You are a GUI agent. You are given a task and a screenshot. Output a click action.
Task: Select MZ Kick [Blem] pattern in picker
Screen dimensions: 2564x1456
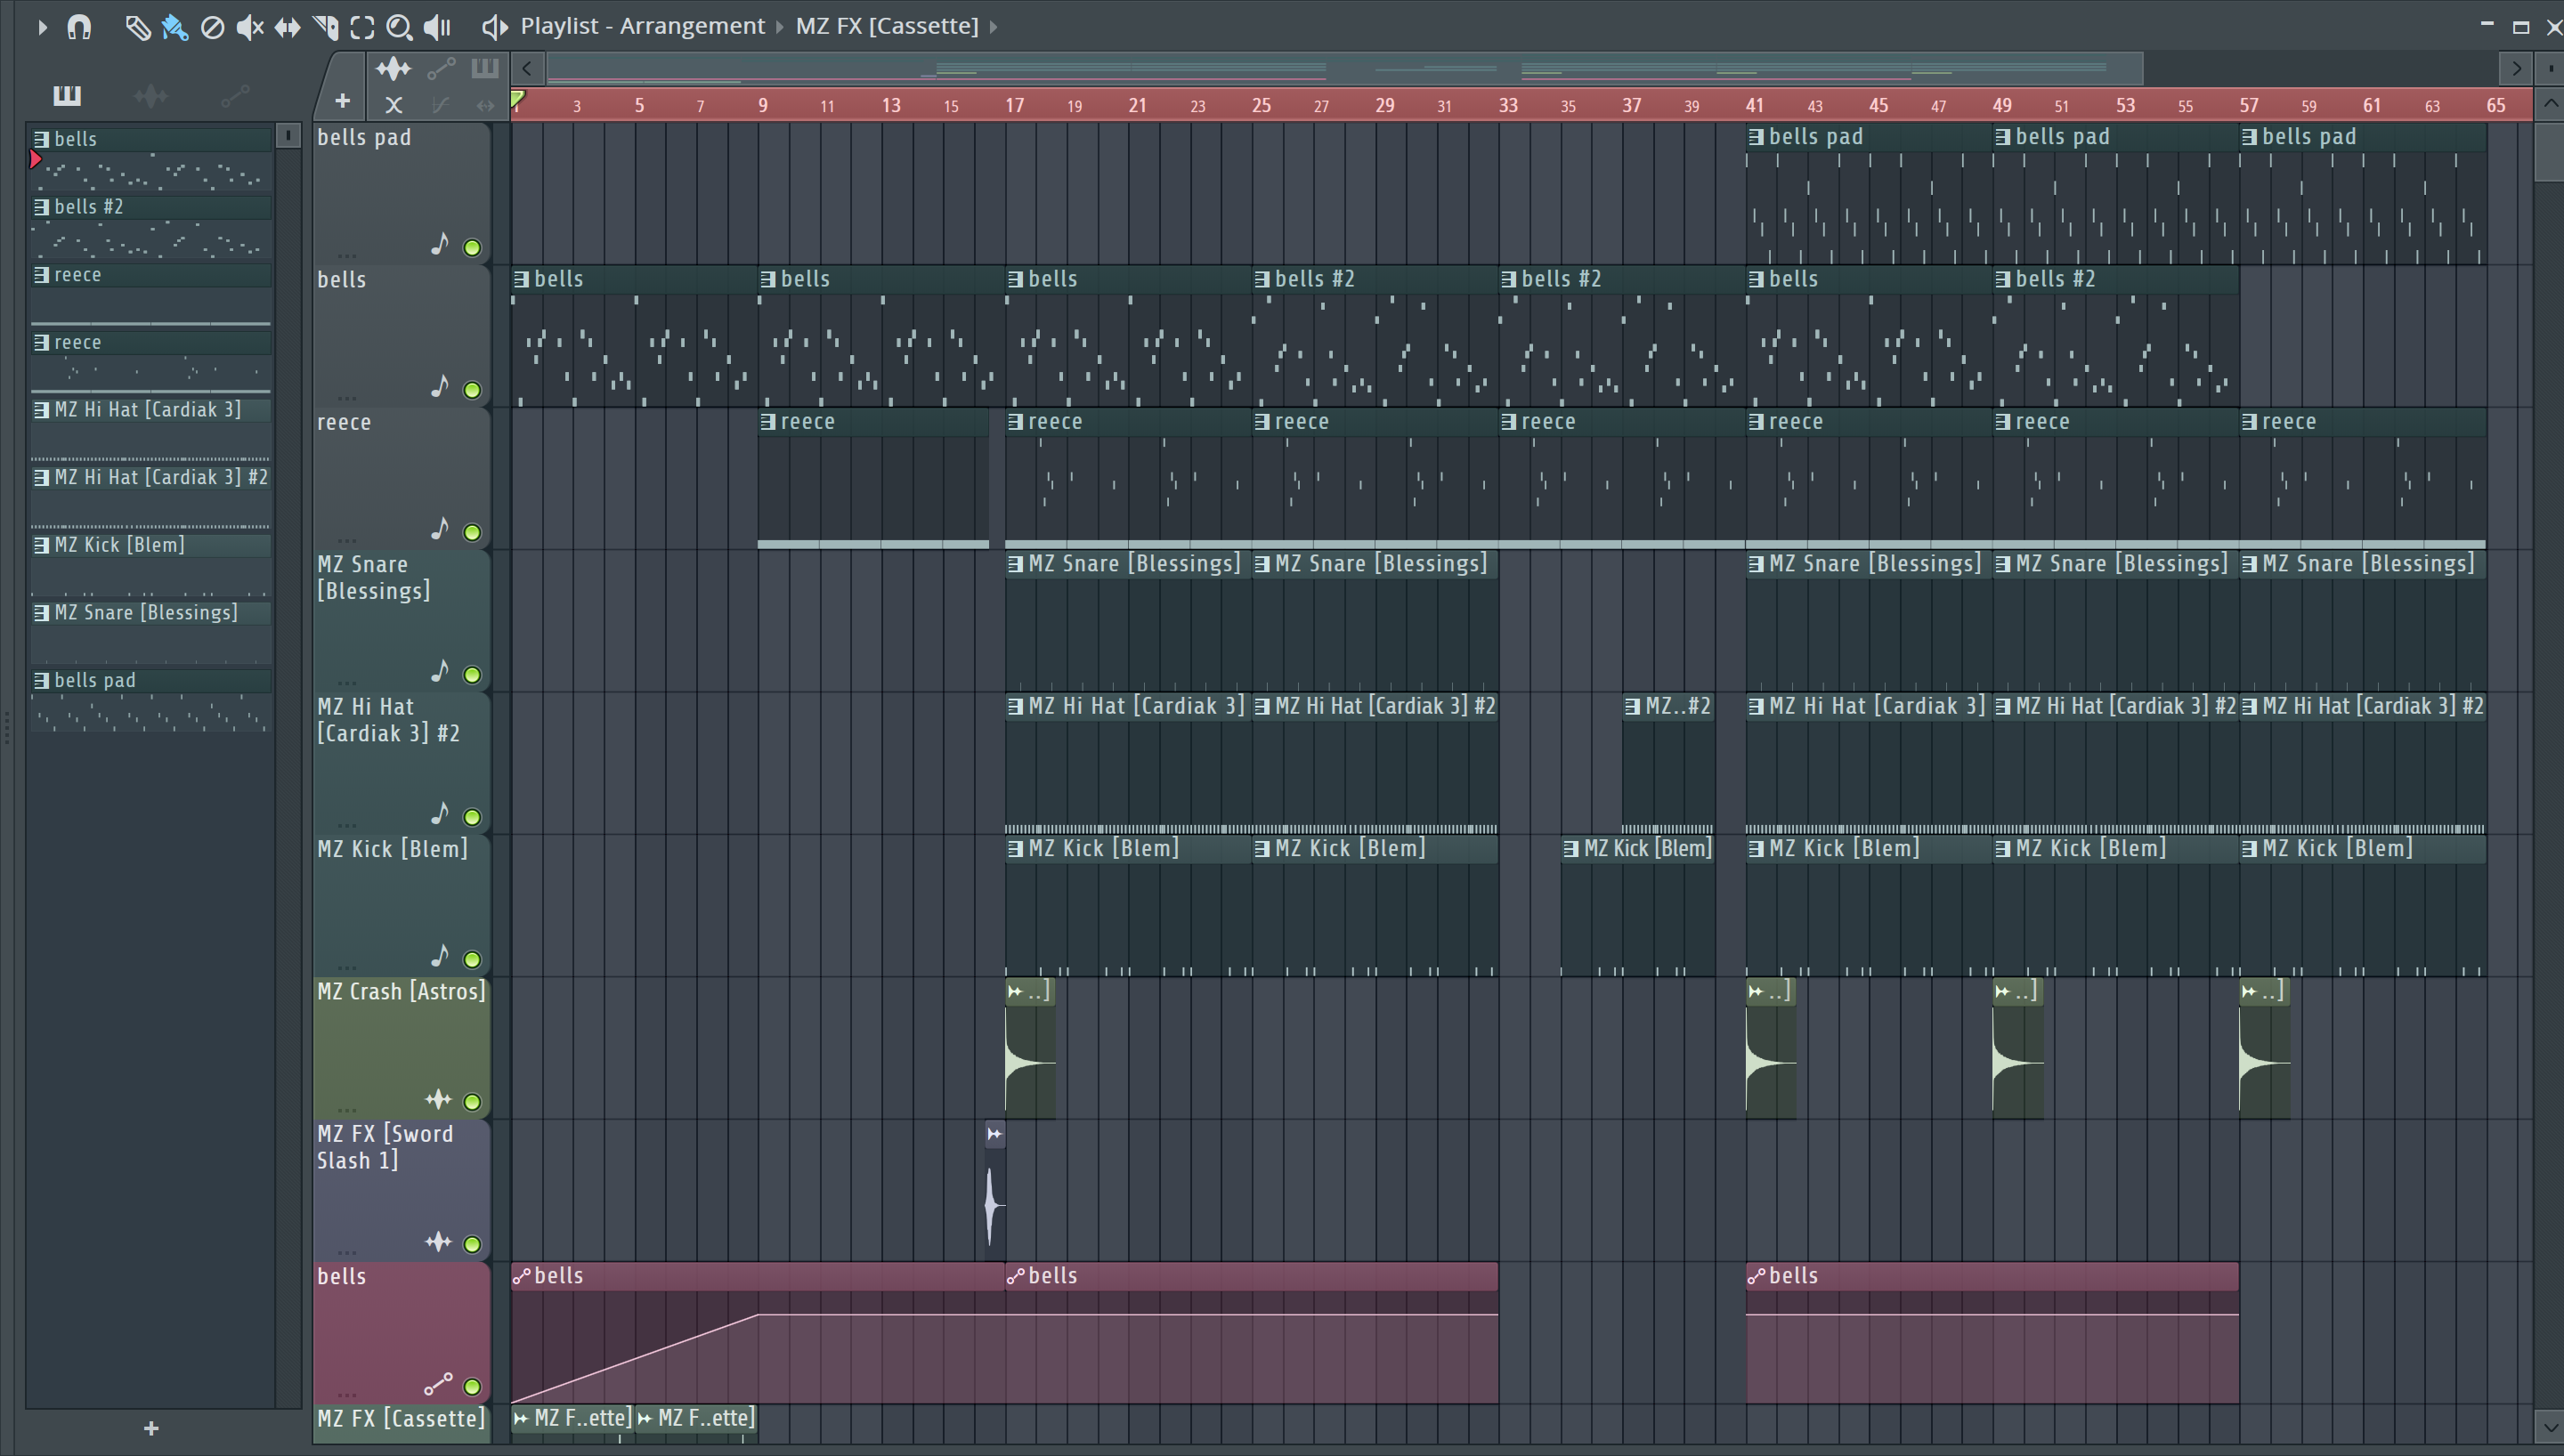pos(151,565)
